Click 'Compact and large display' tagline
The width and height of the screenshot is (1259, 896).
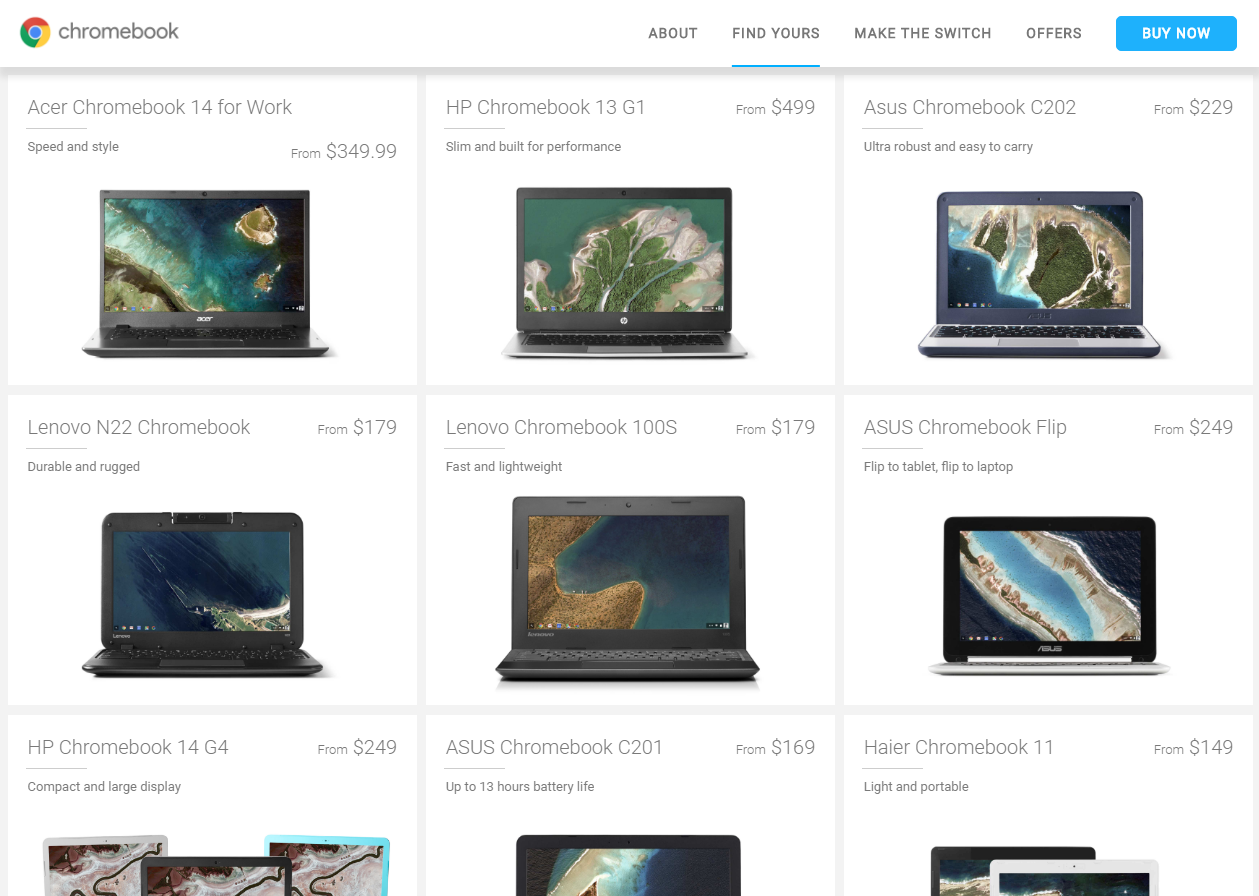[x=104, y=787]
